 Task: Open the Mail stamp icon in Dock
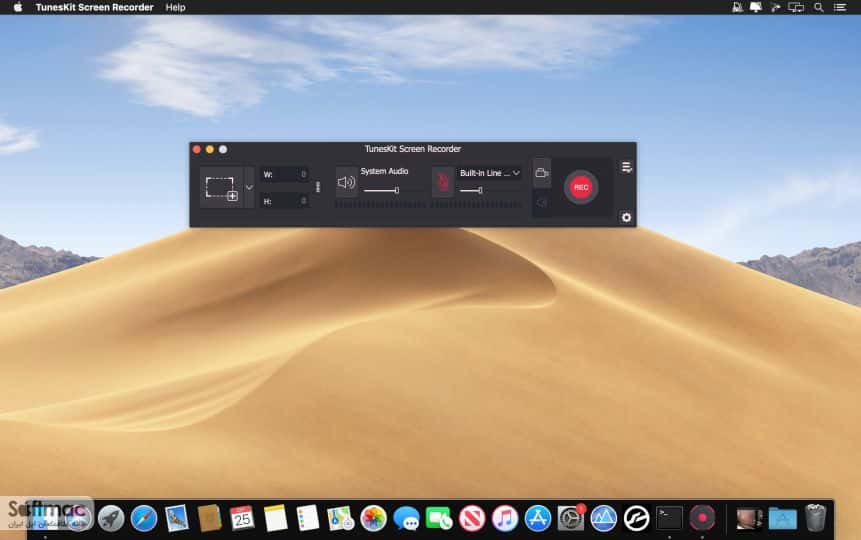[177, 518]
